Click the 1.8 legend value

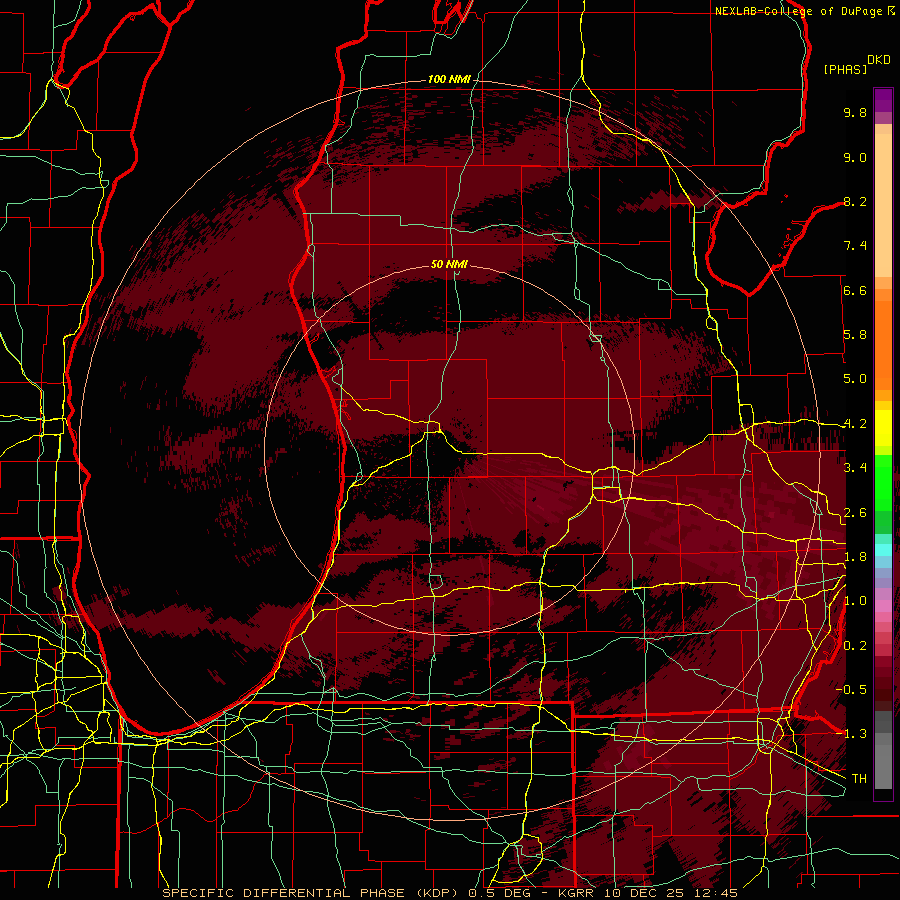[855, 557]
